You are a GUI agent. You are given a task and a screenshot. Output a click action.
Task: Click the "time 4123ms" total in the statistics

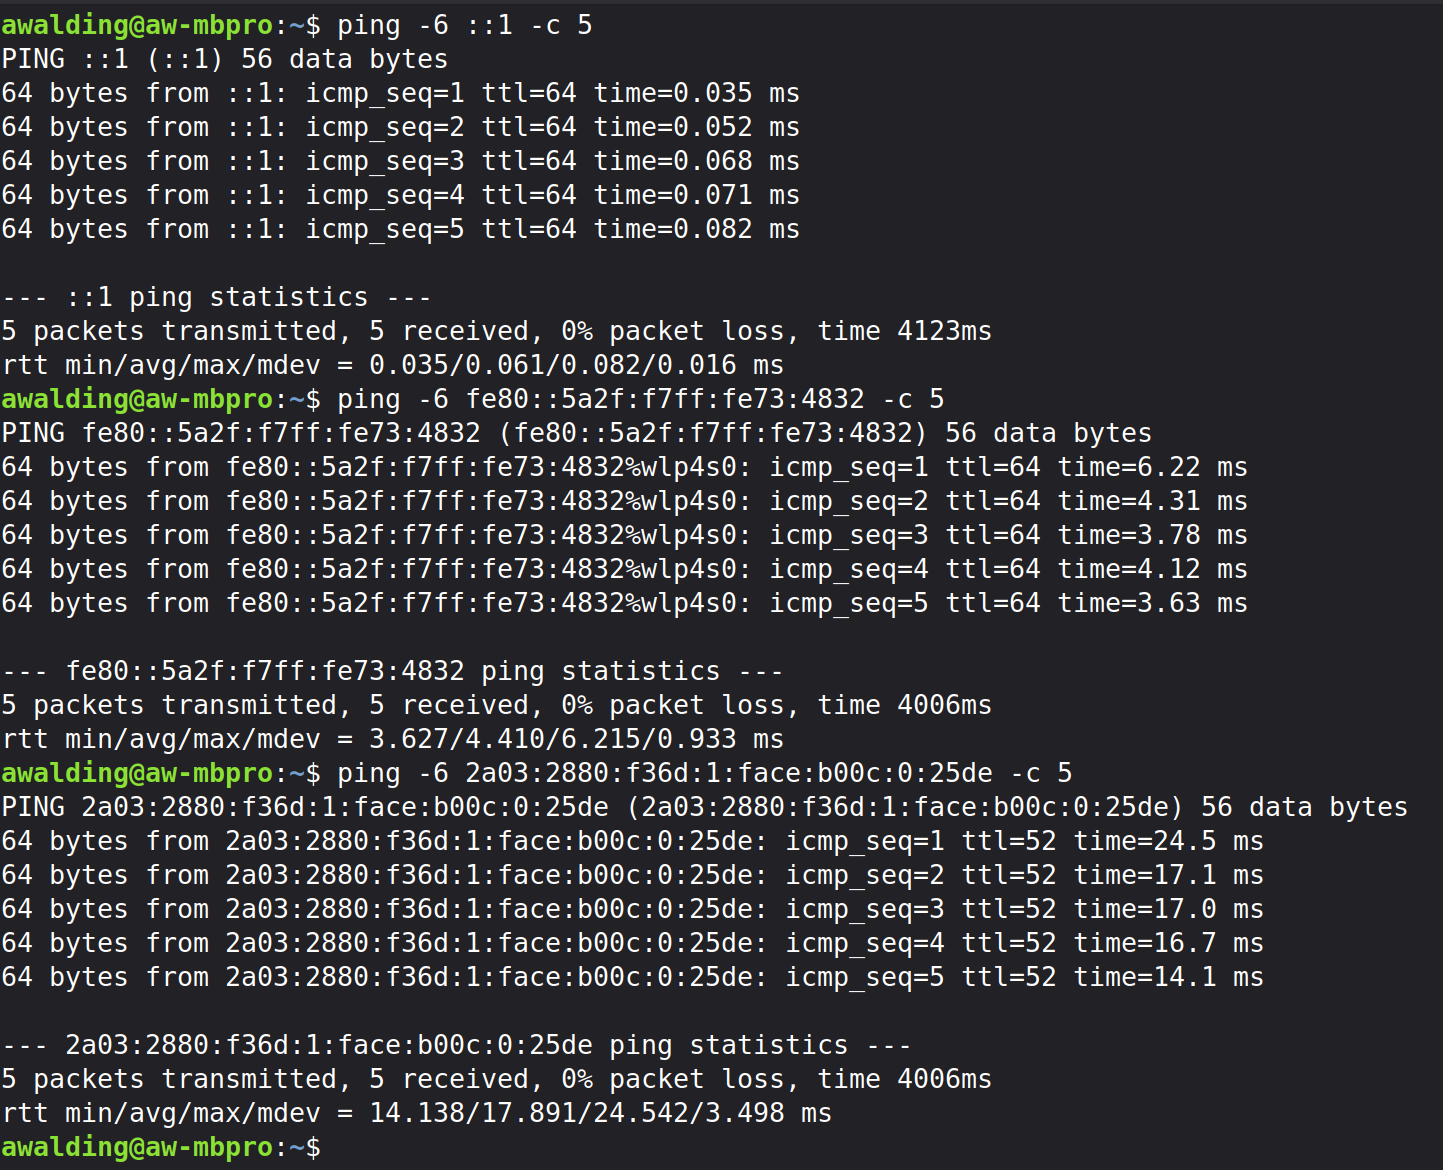pyautogui.click(x=904, y=331)
